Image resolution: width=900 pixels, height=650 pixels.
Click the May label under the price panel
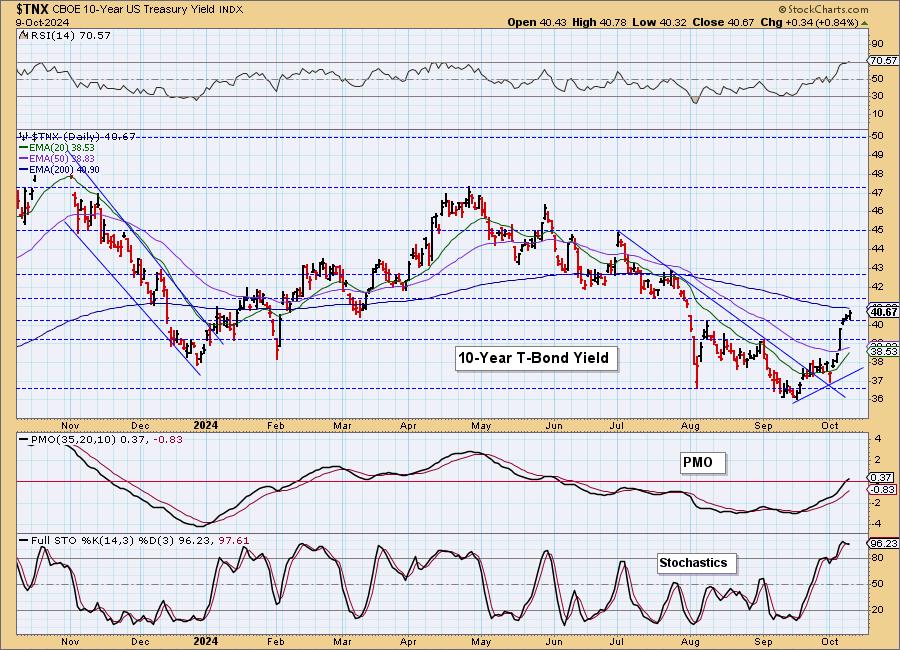(481, 425)
